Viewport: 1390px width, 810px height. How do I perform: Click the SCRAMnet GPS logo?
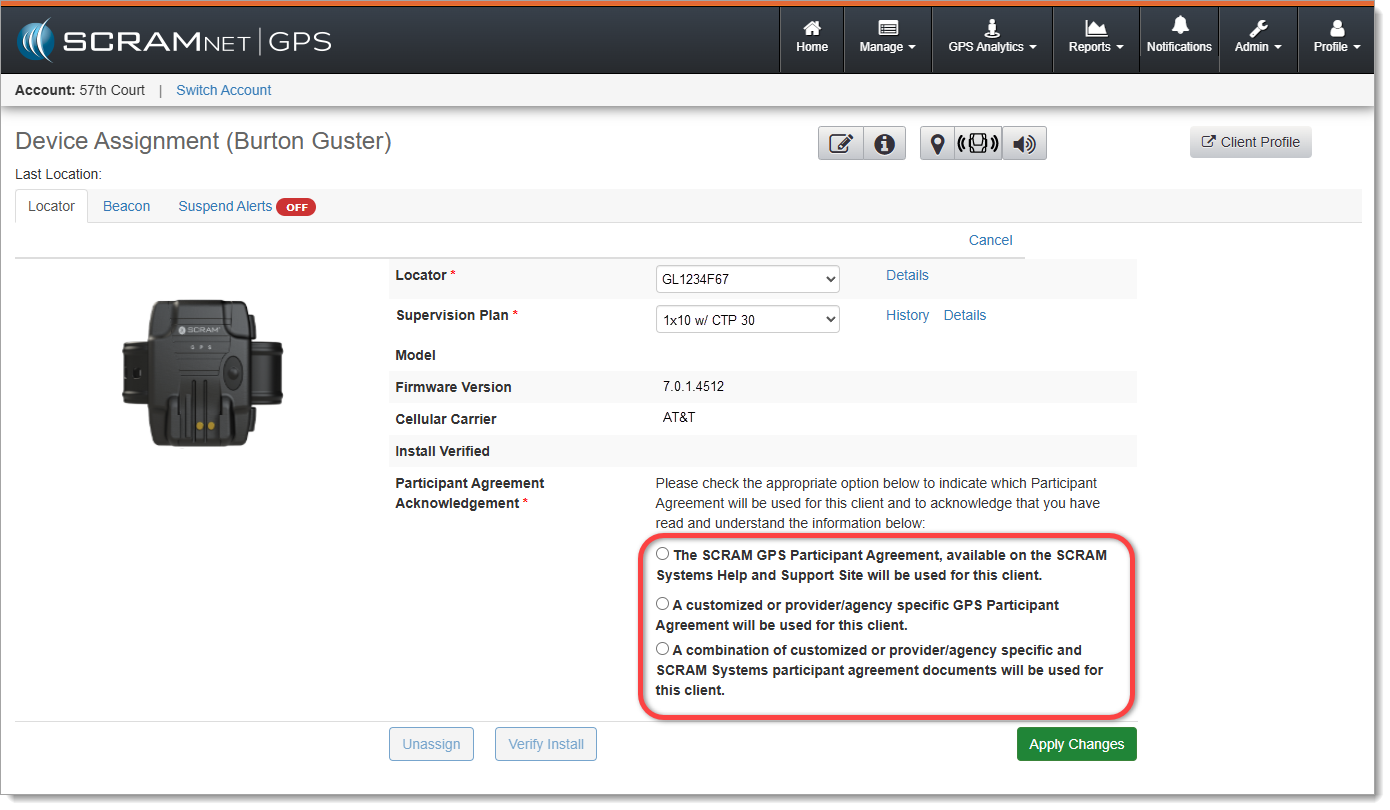174,41
